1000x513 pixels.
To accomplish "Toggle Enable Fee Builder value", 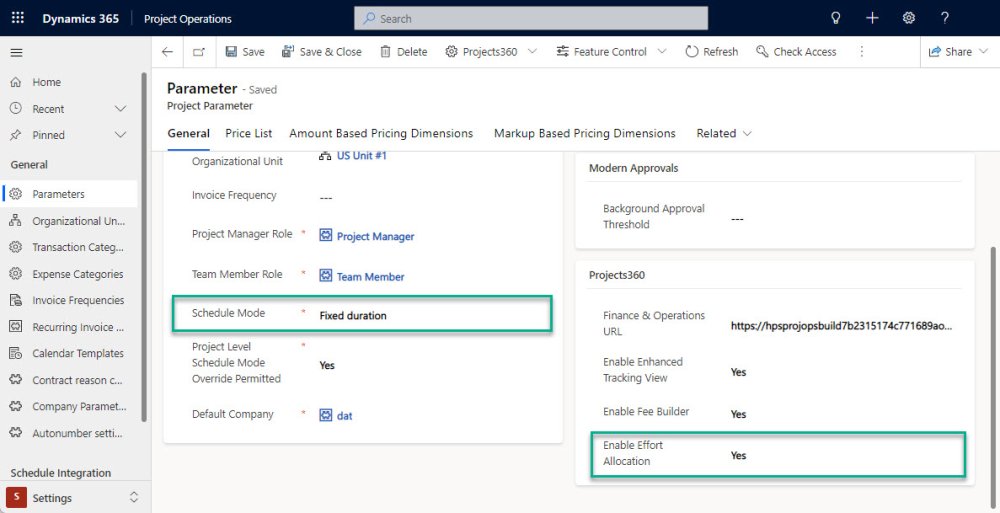I will tap(738, 414).
